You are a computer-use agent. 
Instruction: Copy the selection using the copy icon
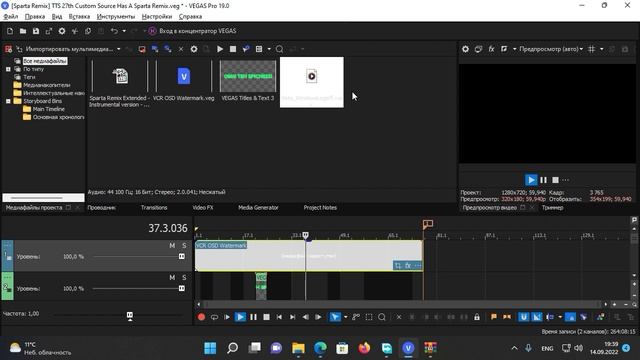point(88,31)
